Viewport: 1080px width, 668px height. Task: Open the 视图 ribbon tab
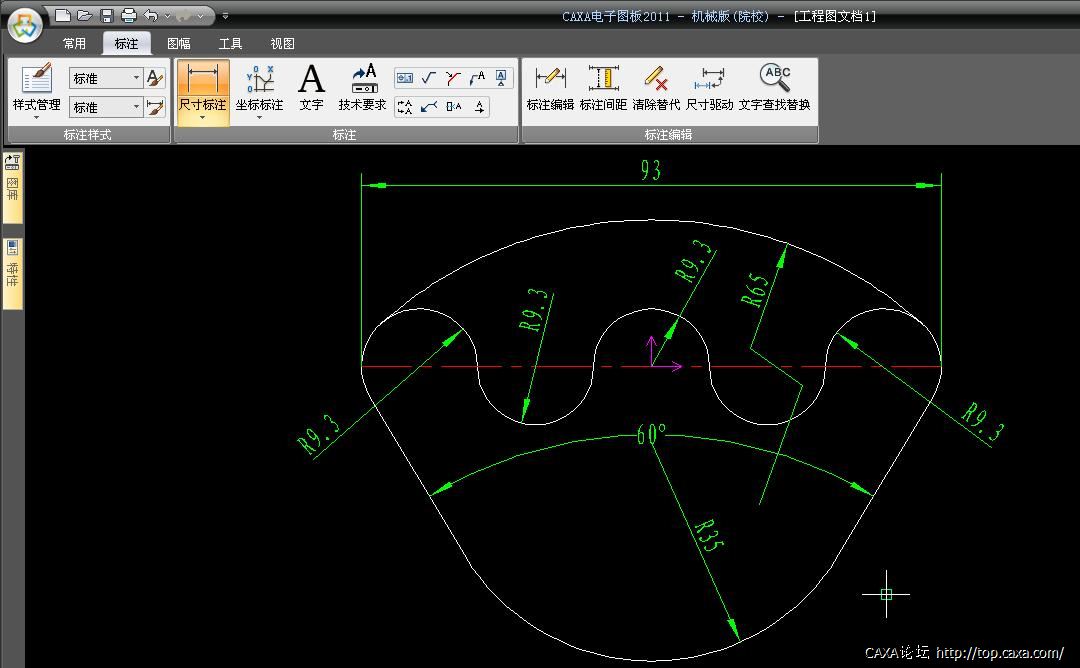282,44
